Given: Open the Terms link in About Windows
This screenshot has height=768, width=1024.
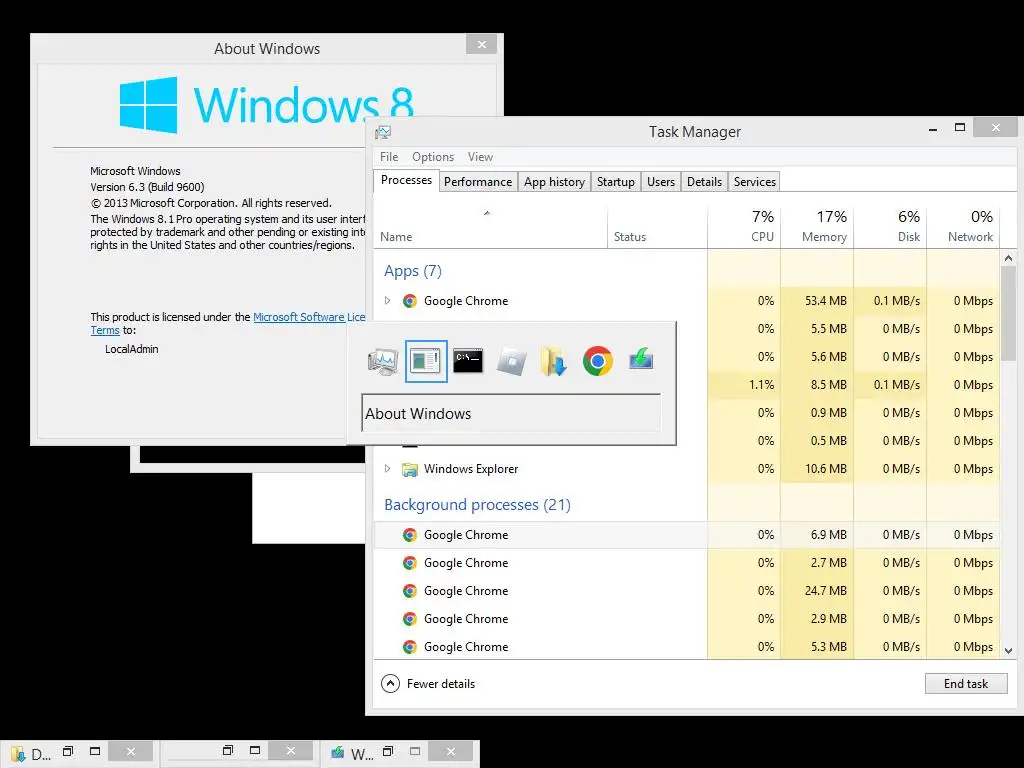Looking at the screenshot, I should [104, 330].
